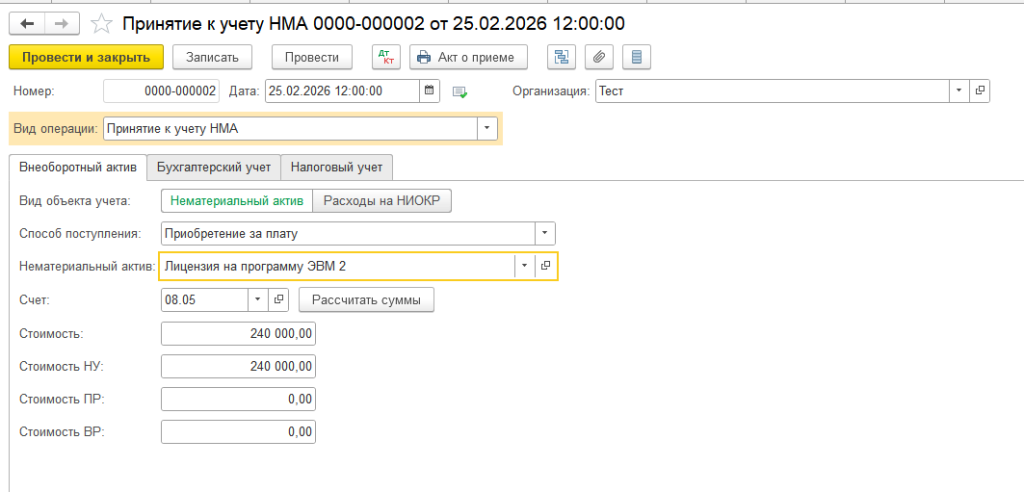This screenshot has height=492, width=1024.
Task: Post the document with Провести
Action: click(312, 57)
